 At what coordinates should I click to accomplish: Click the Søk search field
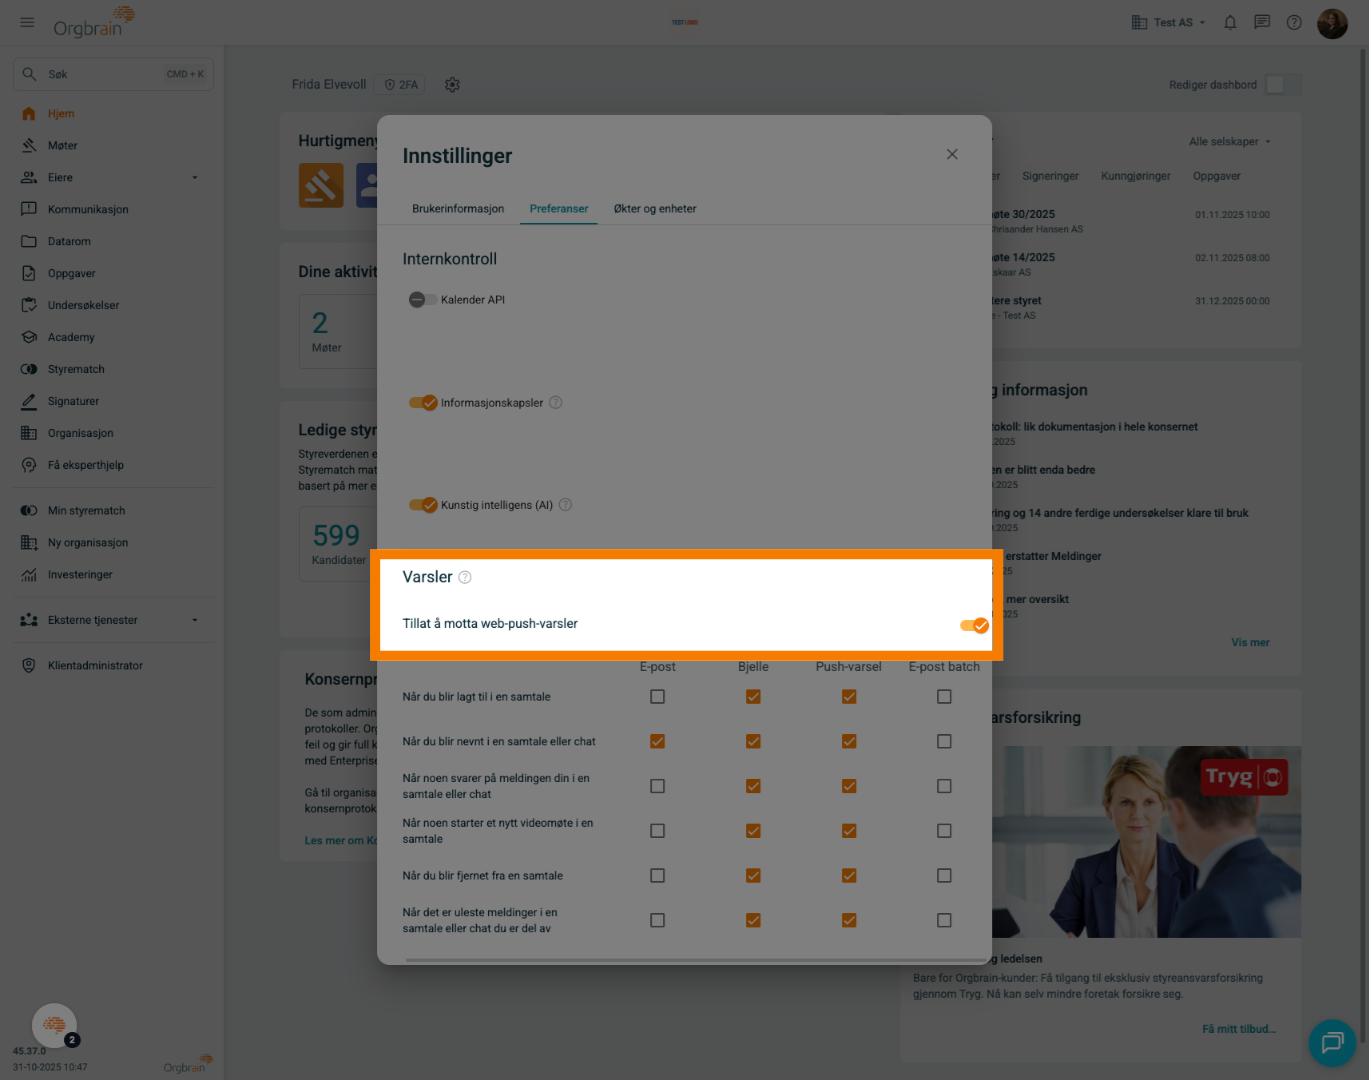tap(113, 74)
